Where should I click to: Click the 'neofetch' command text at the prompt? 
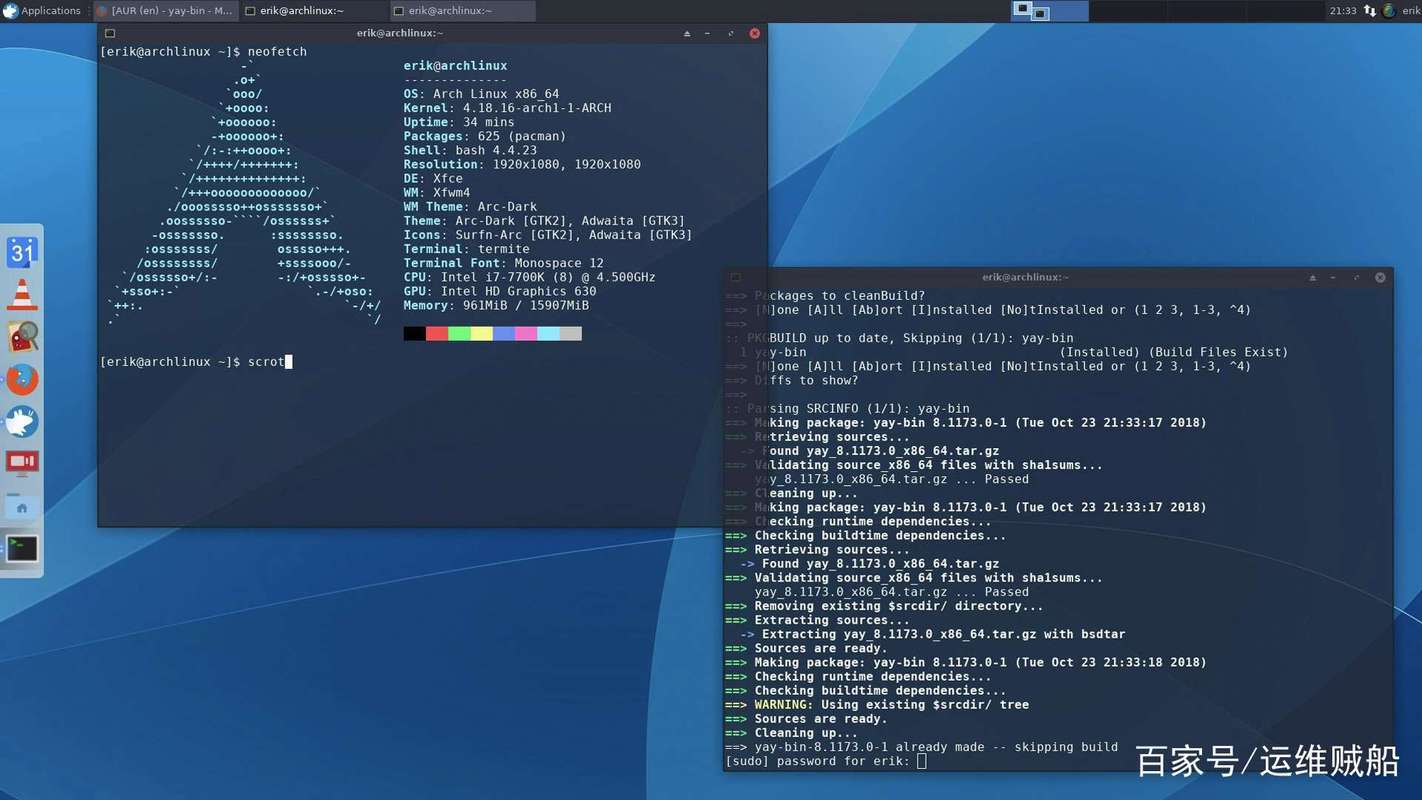[277, 52]
